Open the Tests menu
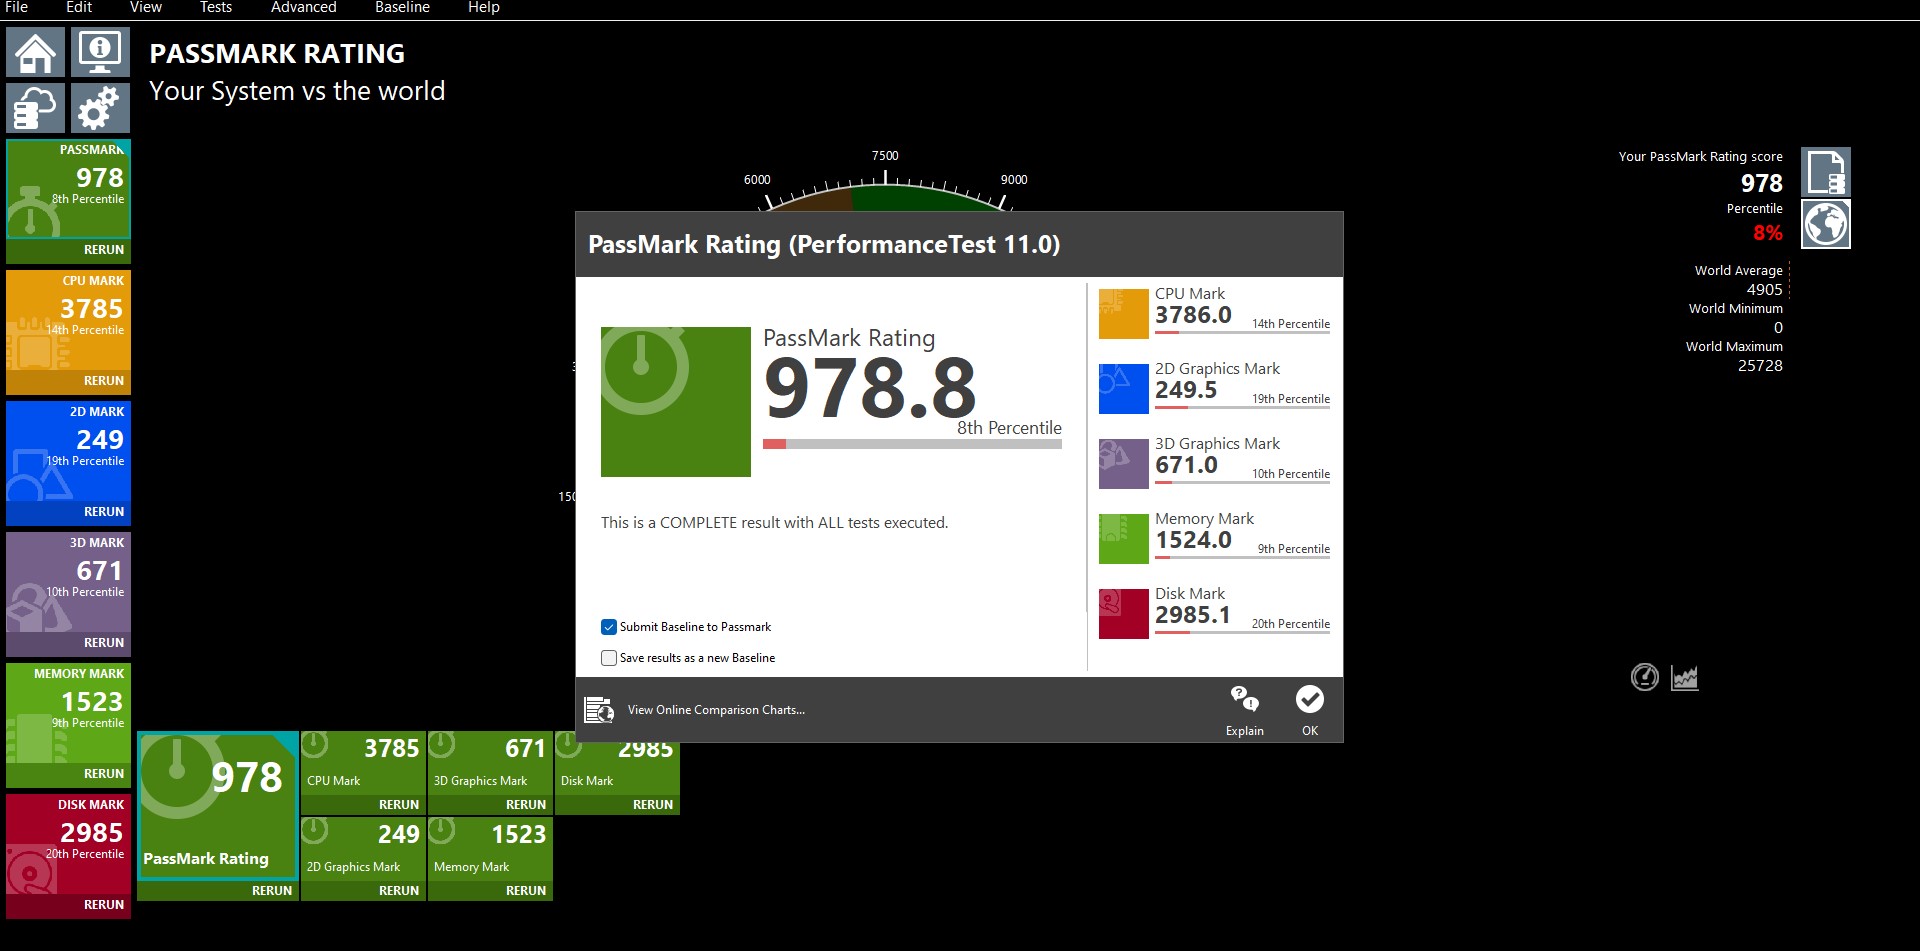Screen dimensions: 1920x951 coord(216,7)
